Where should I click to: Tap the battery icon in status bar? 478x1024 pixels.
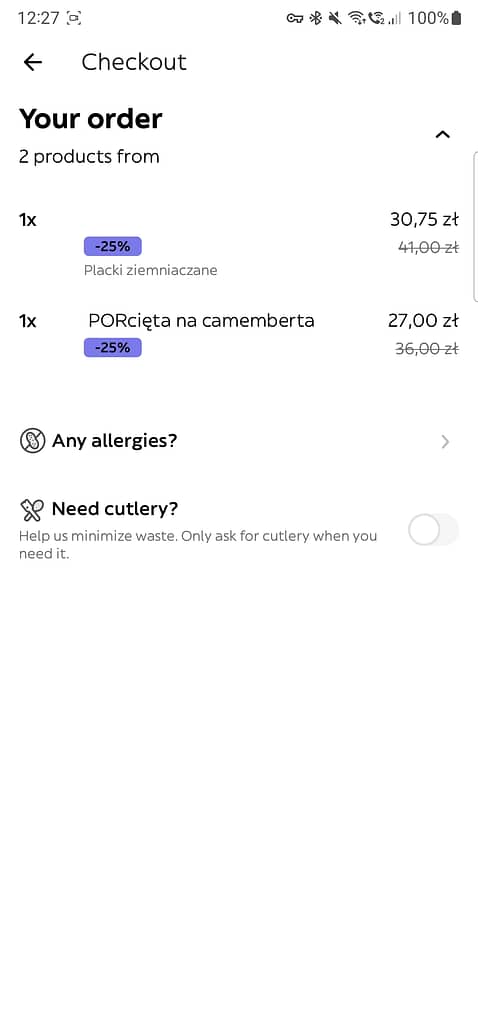(456, 18)
